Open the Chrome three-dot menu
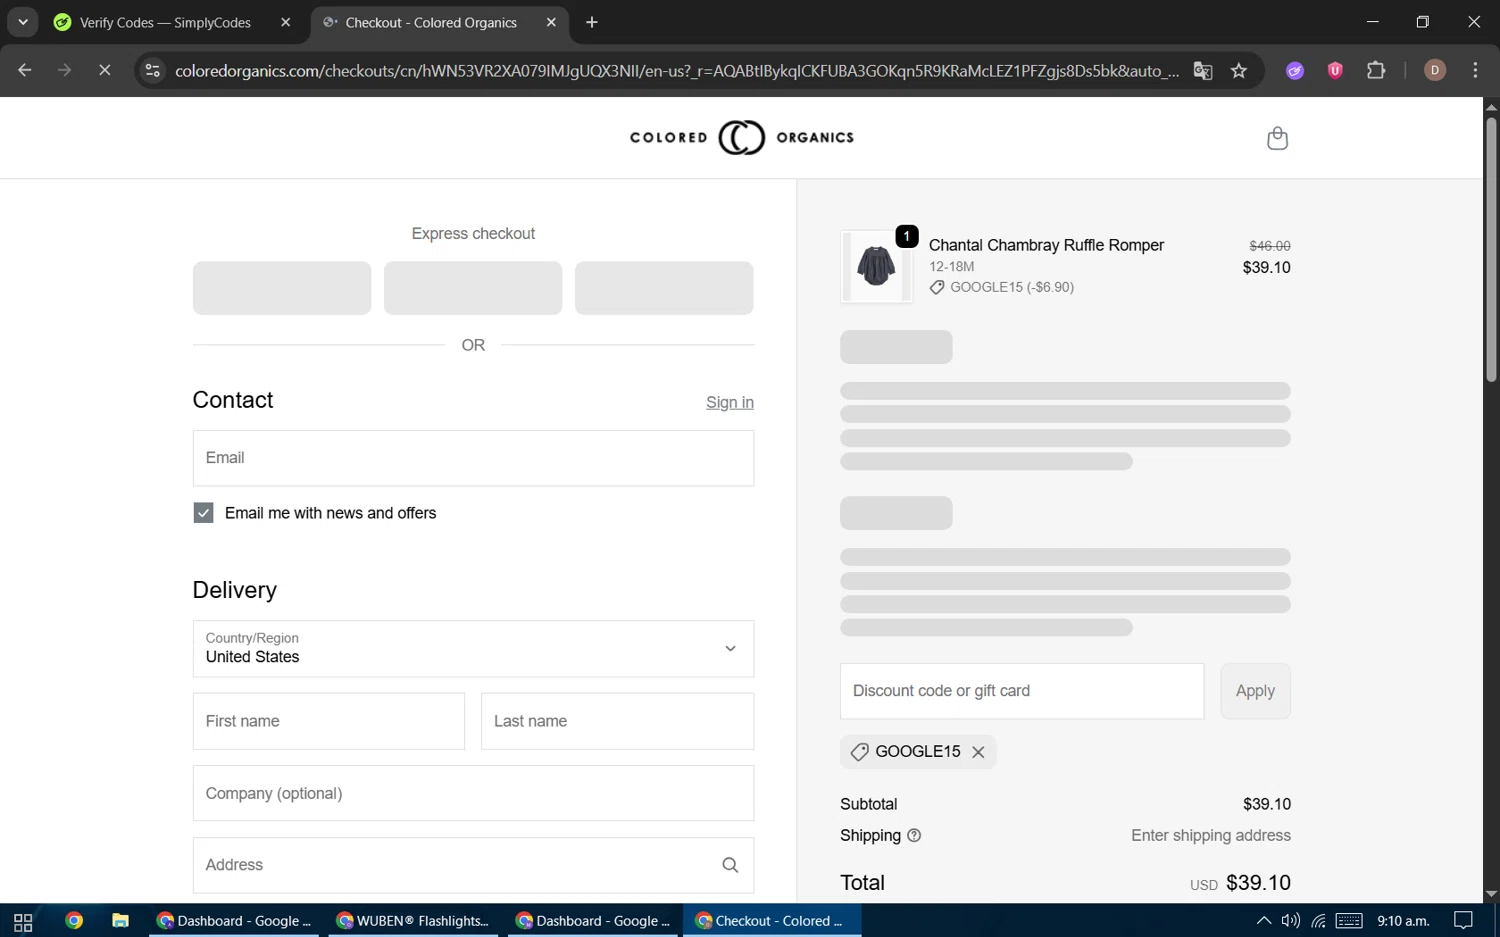 (1476, 70)
